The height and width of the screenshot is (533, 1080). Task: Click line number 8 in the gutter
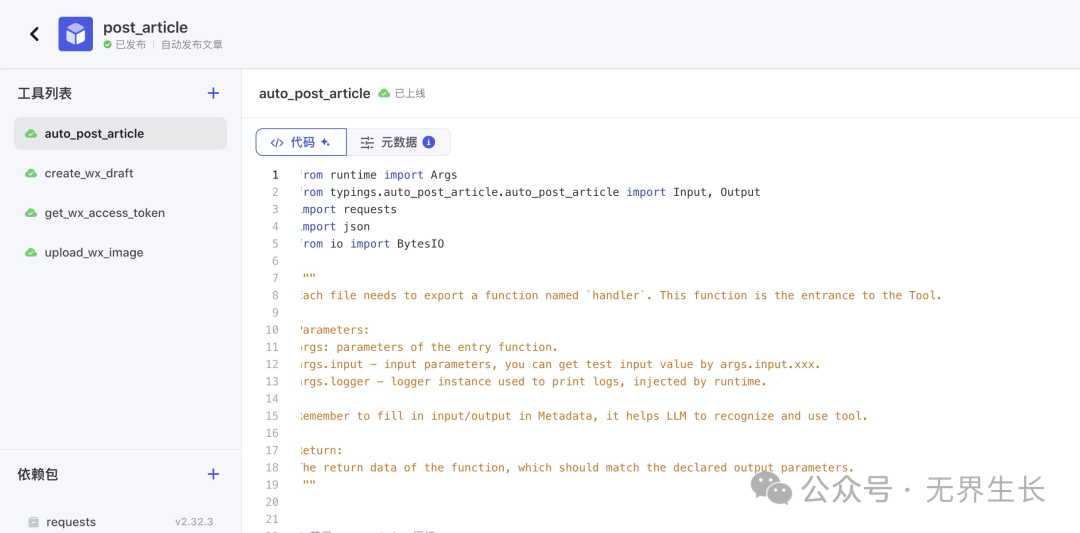pyautogui.click(x=275, y=295)
